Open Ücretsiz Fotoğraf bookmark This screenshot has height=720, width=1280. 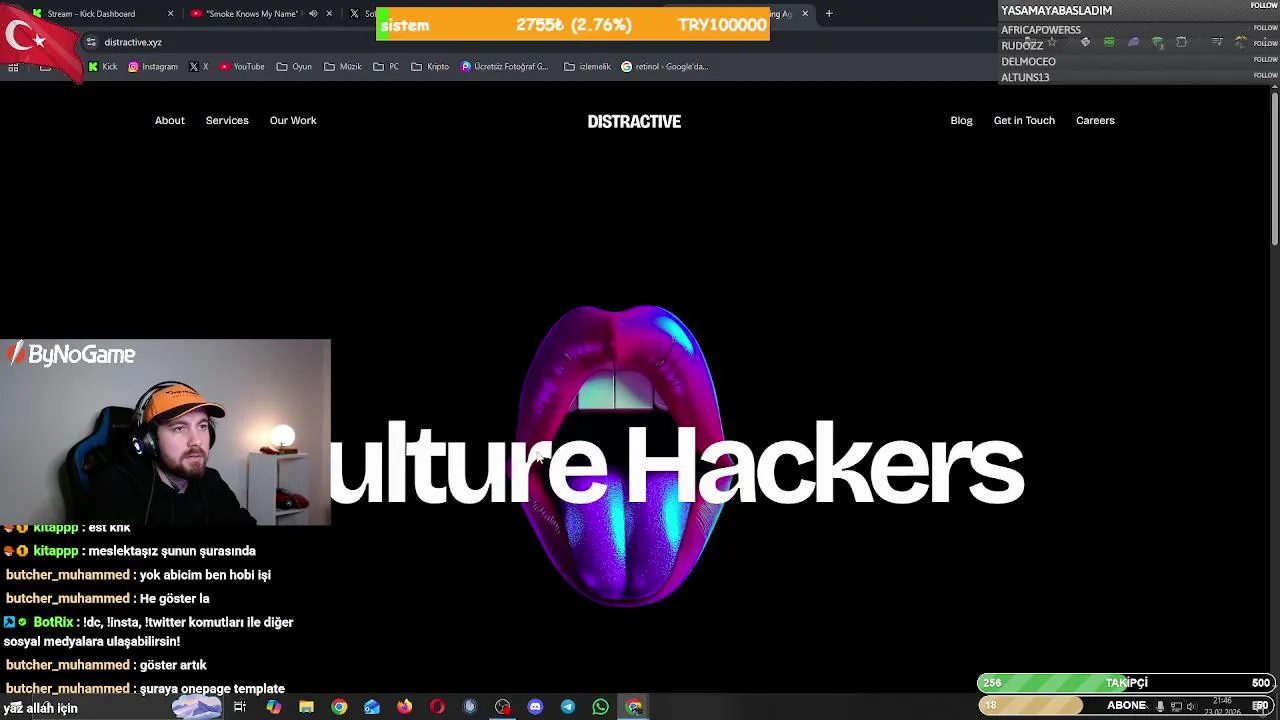point(505,67)
